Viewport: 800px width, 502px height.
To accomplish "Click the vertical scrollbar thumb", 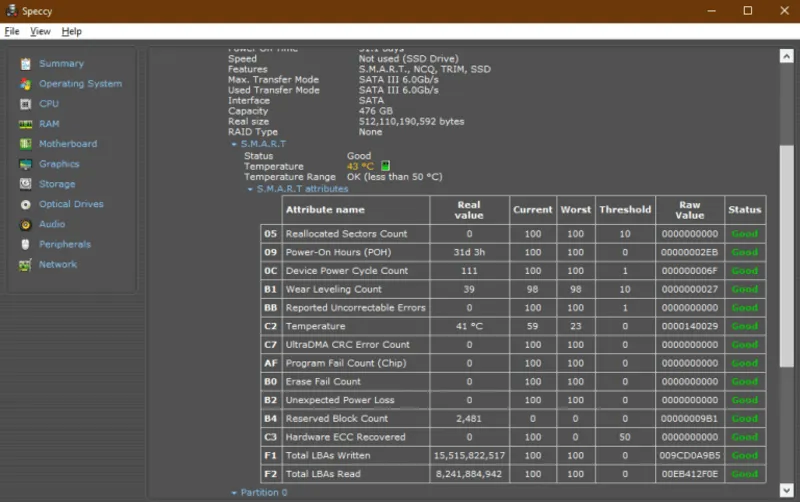I will [786, 256].
